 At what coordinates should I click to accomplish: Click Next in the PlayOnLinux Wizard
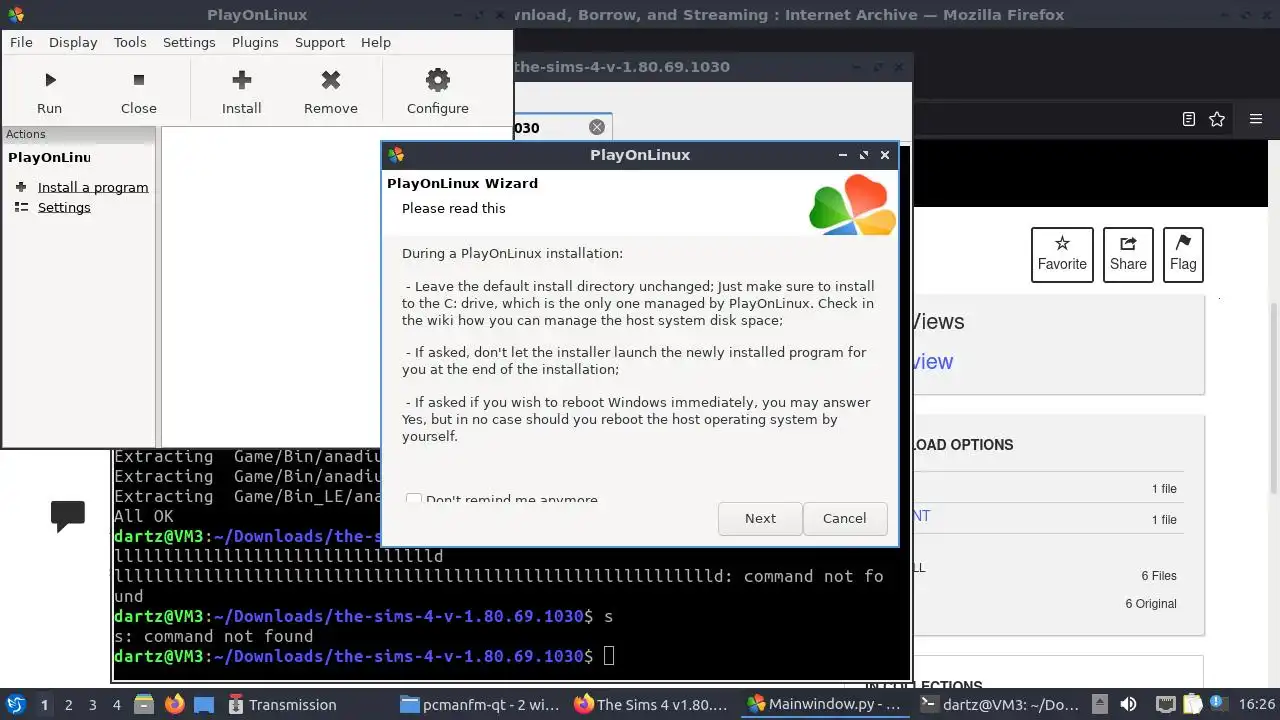[x=760, y=518]
